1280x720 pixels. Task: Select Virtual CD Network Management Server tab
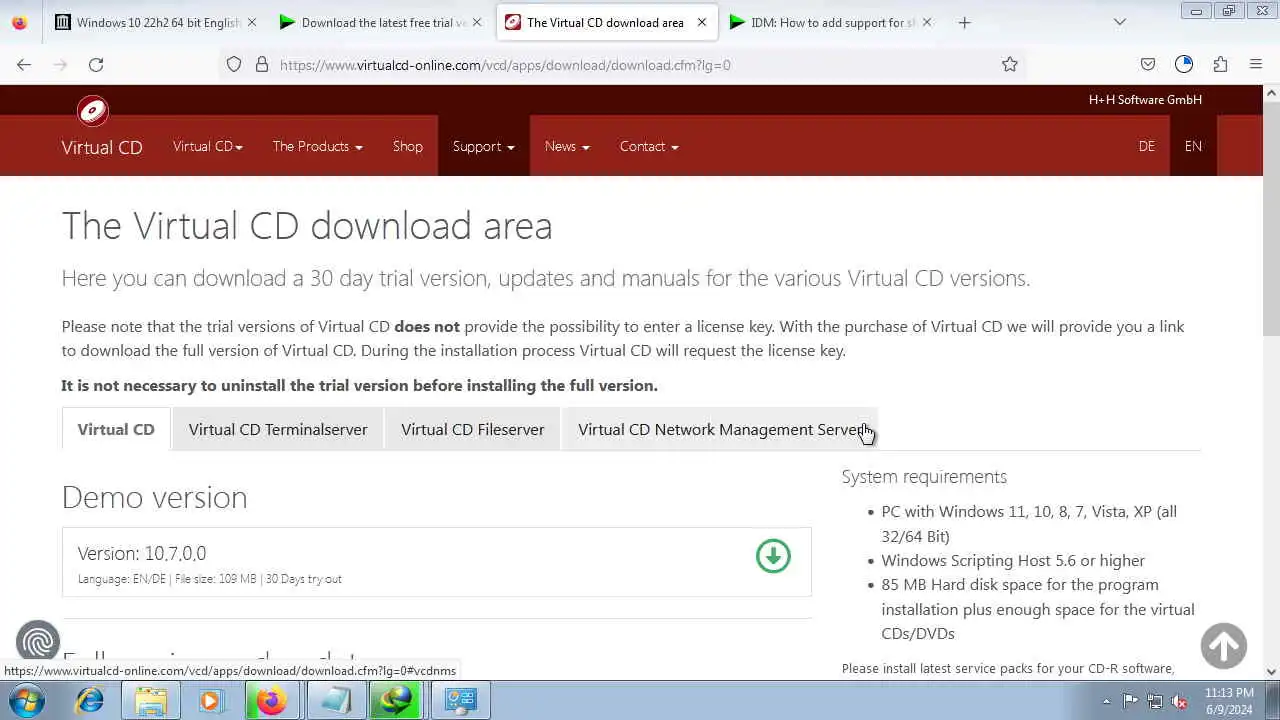point(720,429)
